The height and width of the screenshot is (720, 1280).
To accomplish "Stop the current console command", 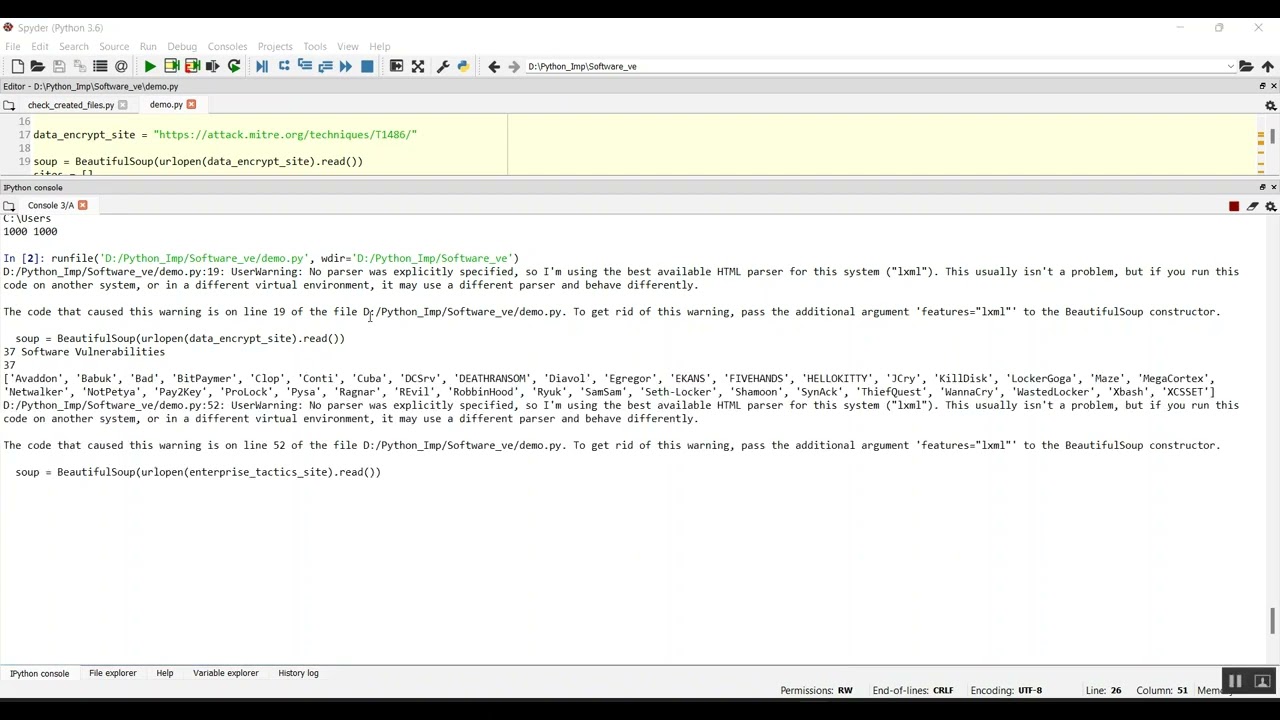I will [1234, 206].
